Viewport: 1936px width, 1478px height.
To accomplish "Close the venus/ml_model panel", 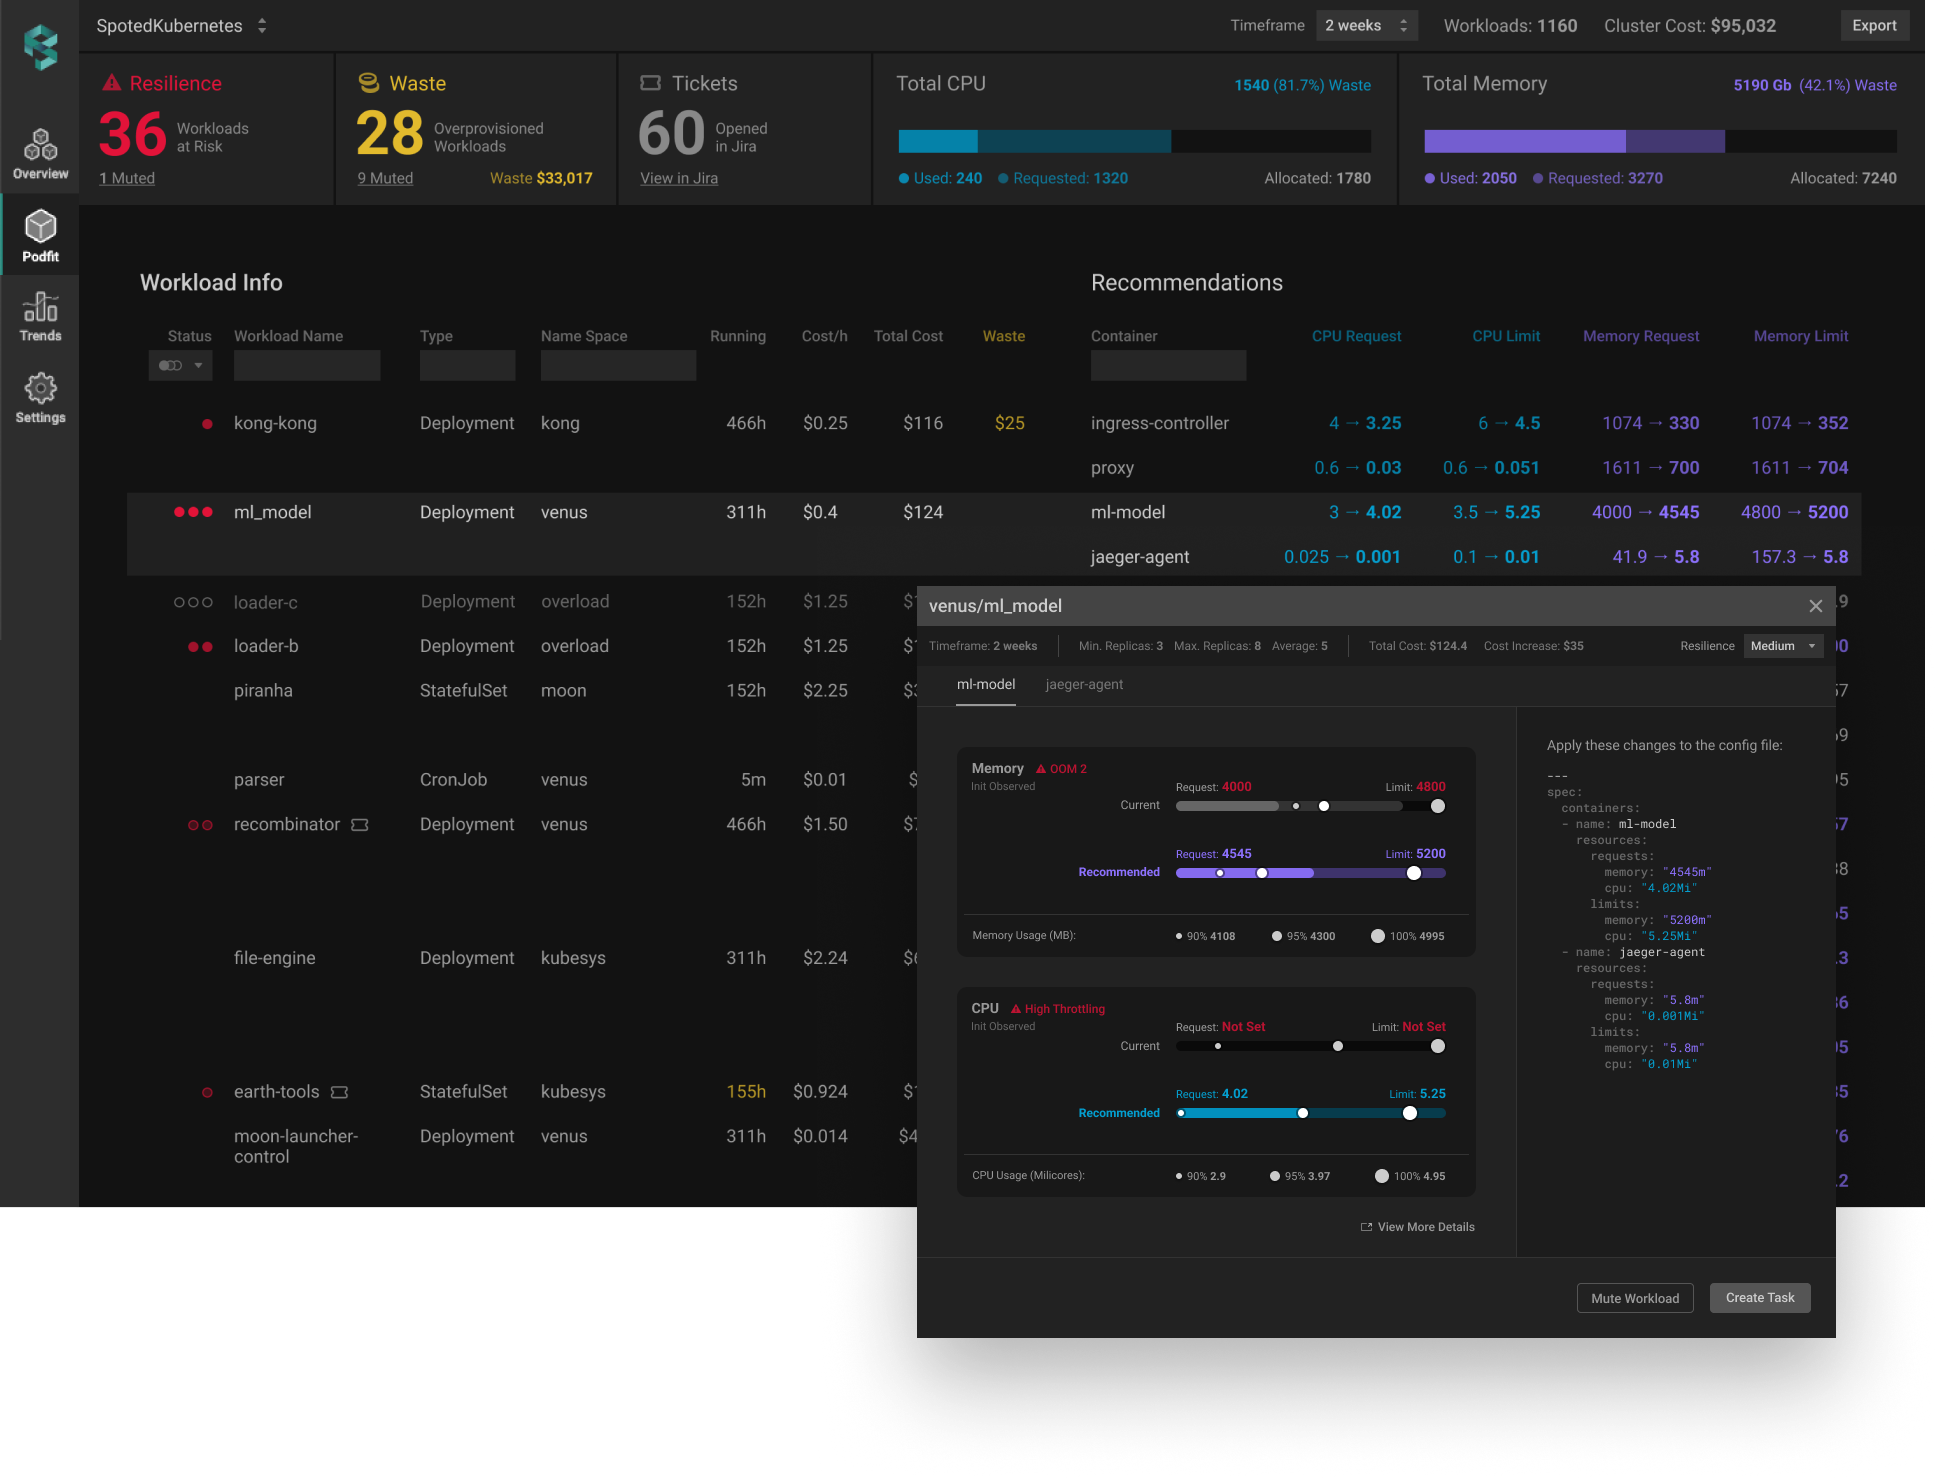I will [1815, 606].
